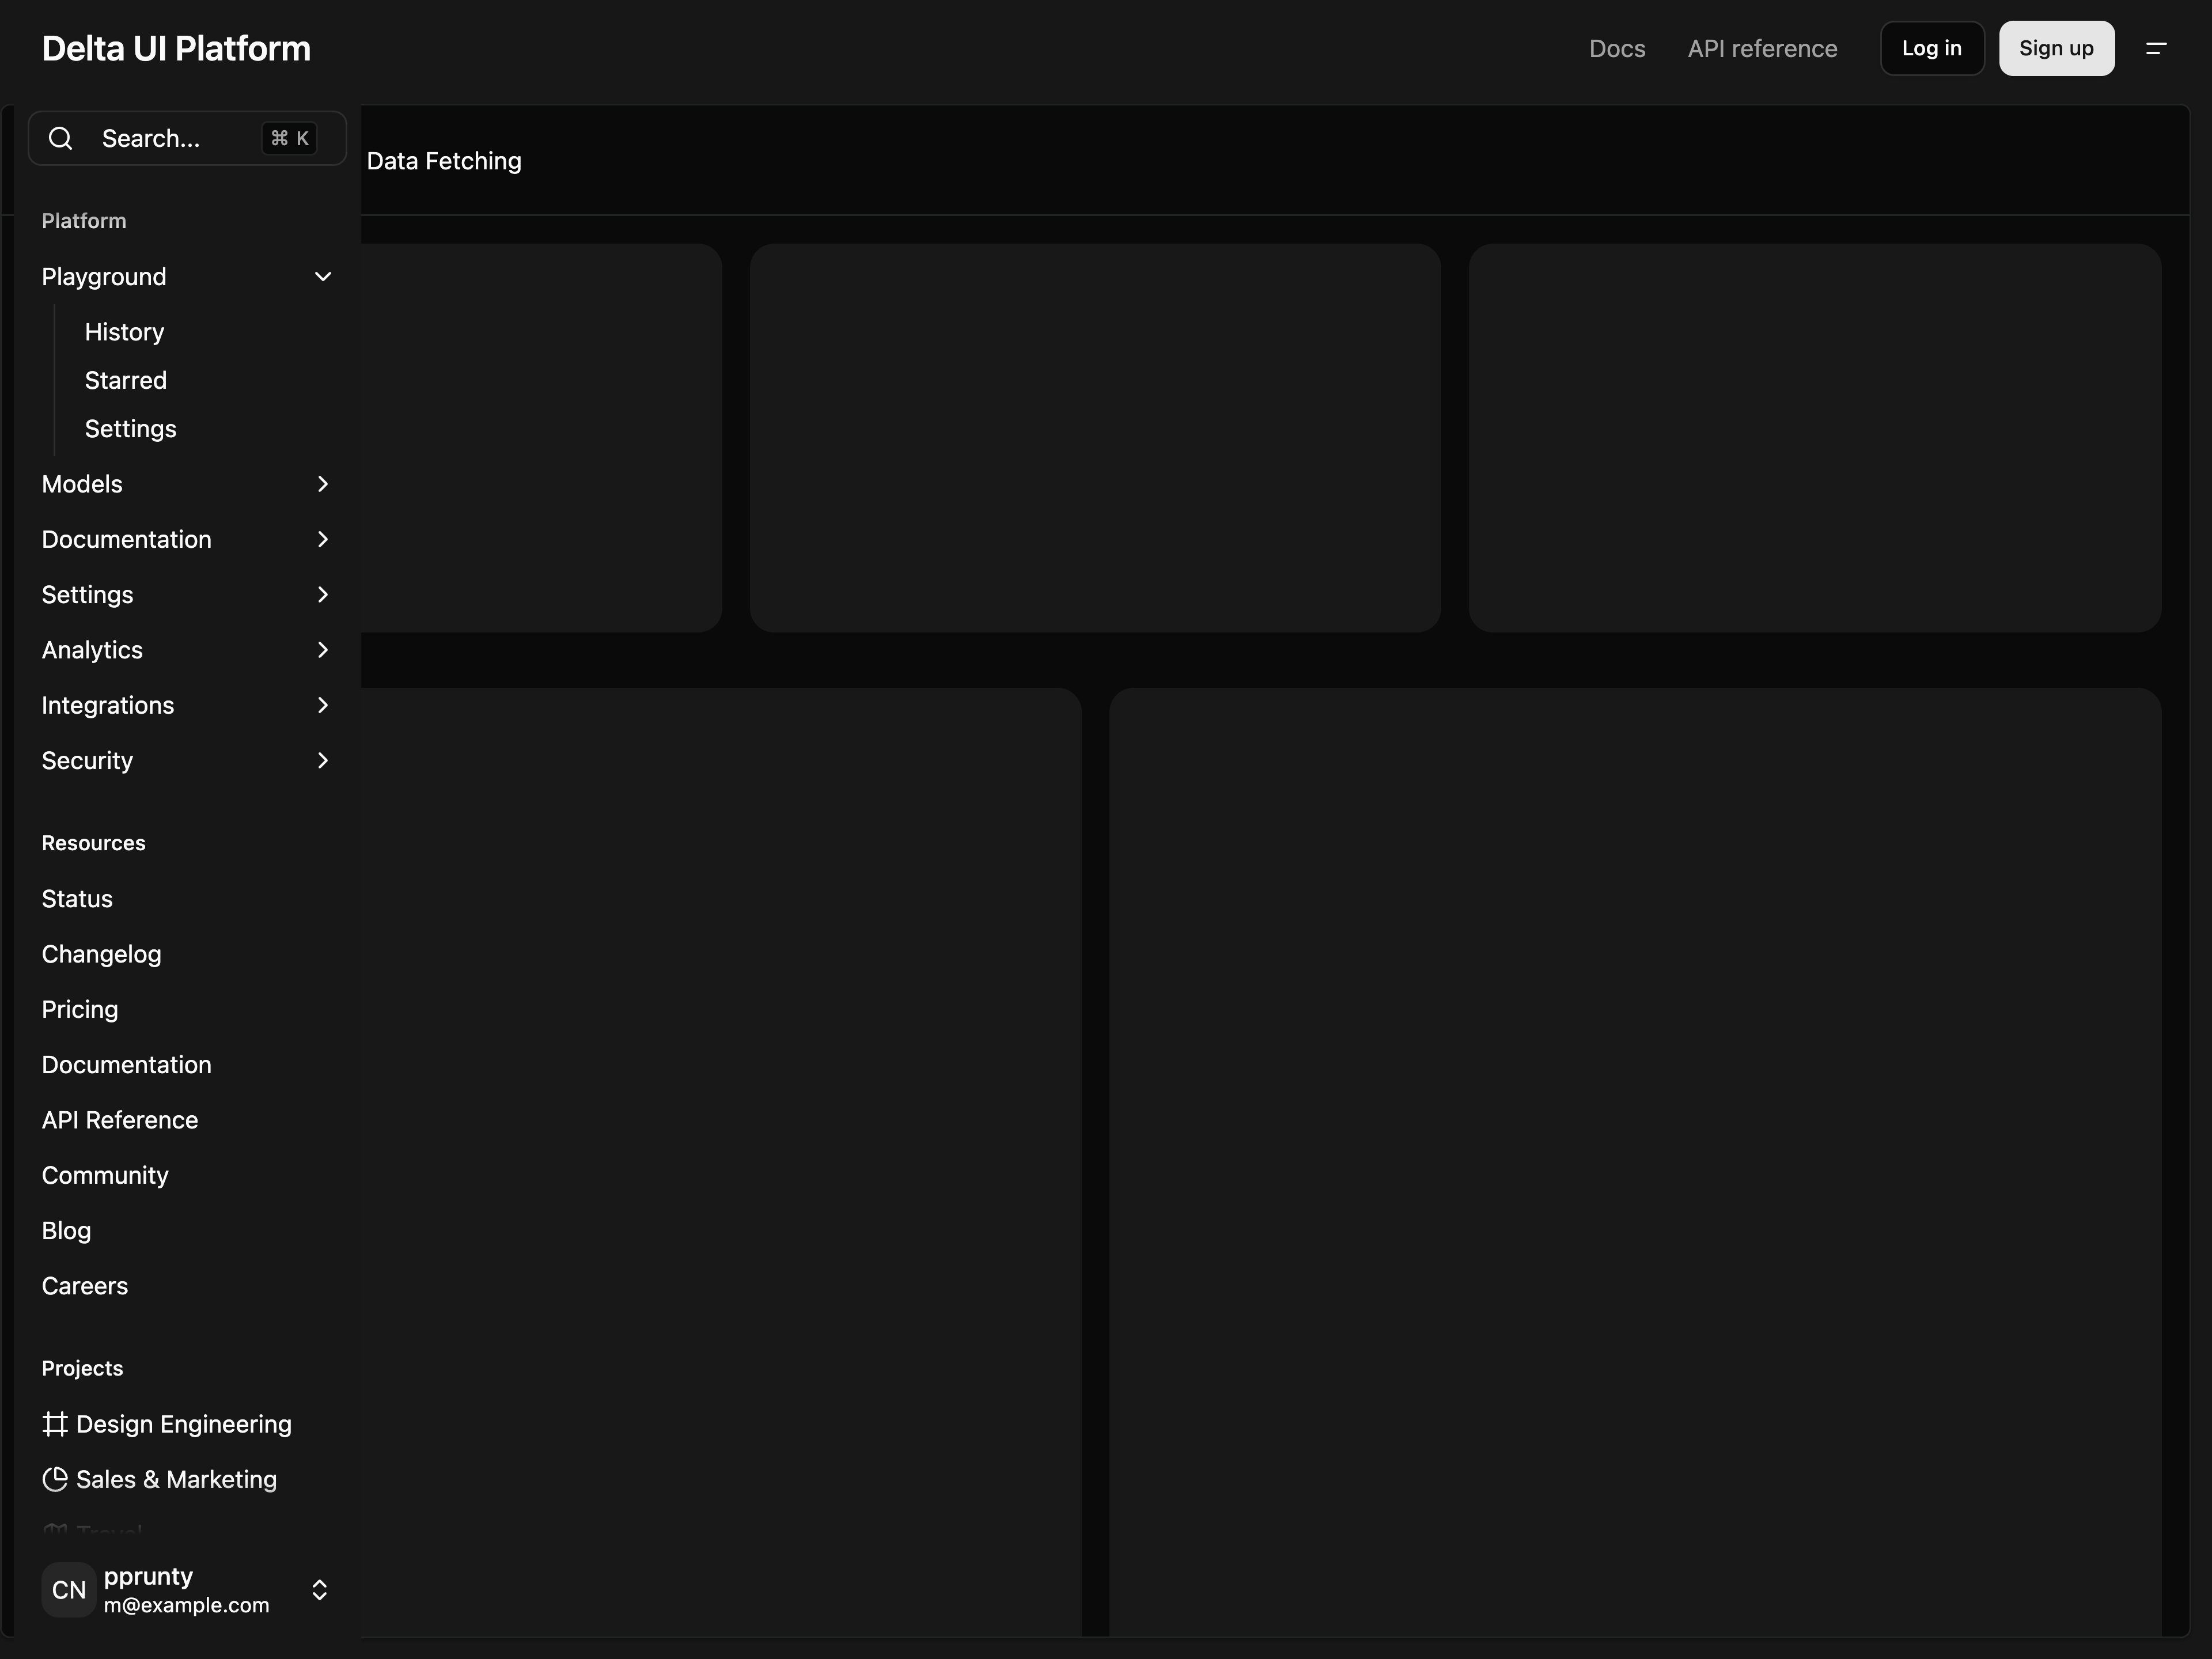
Task: Click the Resources section label
Action: pos(94,843)
